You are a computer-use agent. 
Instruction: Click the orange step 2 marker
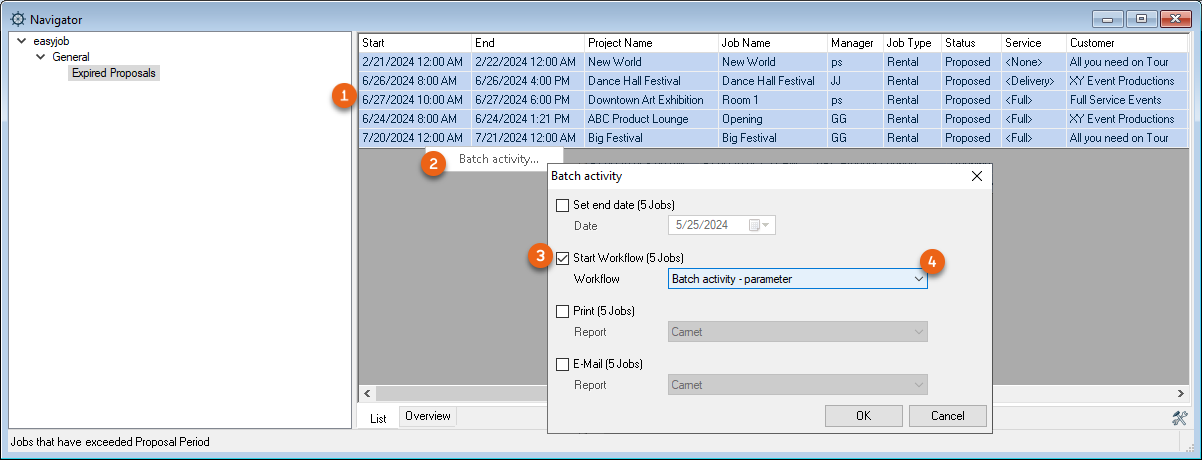click(433, 163)
